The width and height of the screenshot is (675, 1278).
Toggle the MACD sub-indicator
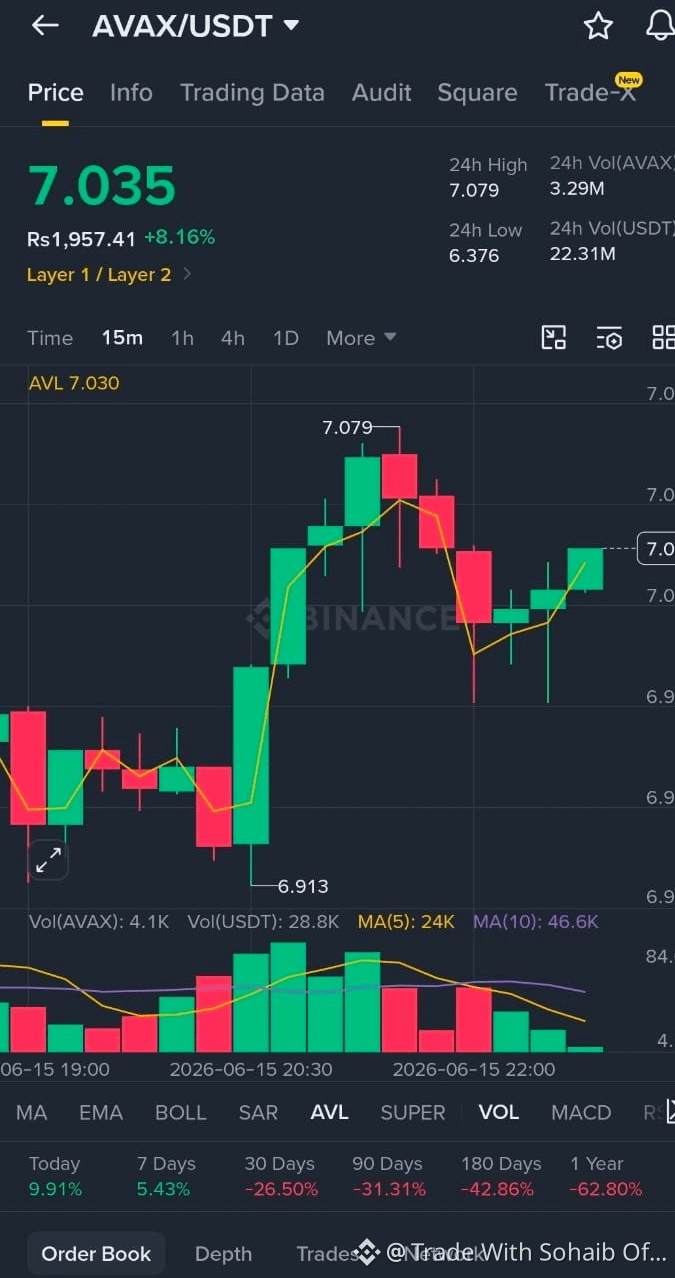tap(581, 1112)
